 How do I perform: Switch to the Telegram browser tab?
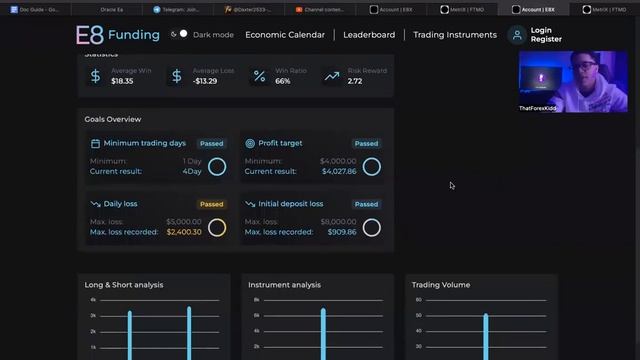coord(178,9)
